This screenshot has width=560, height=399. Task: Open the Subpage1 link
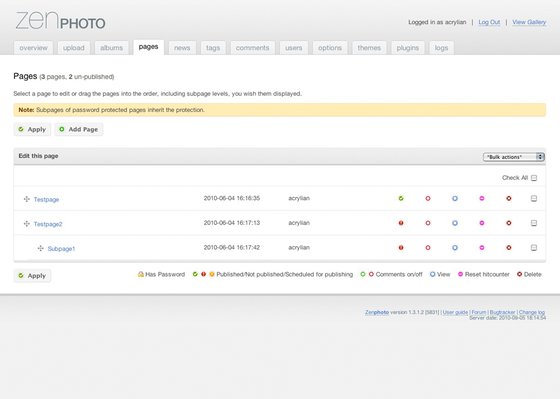point(61,249)
